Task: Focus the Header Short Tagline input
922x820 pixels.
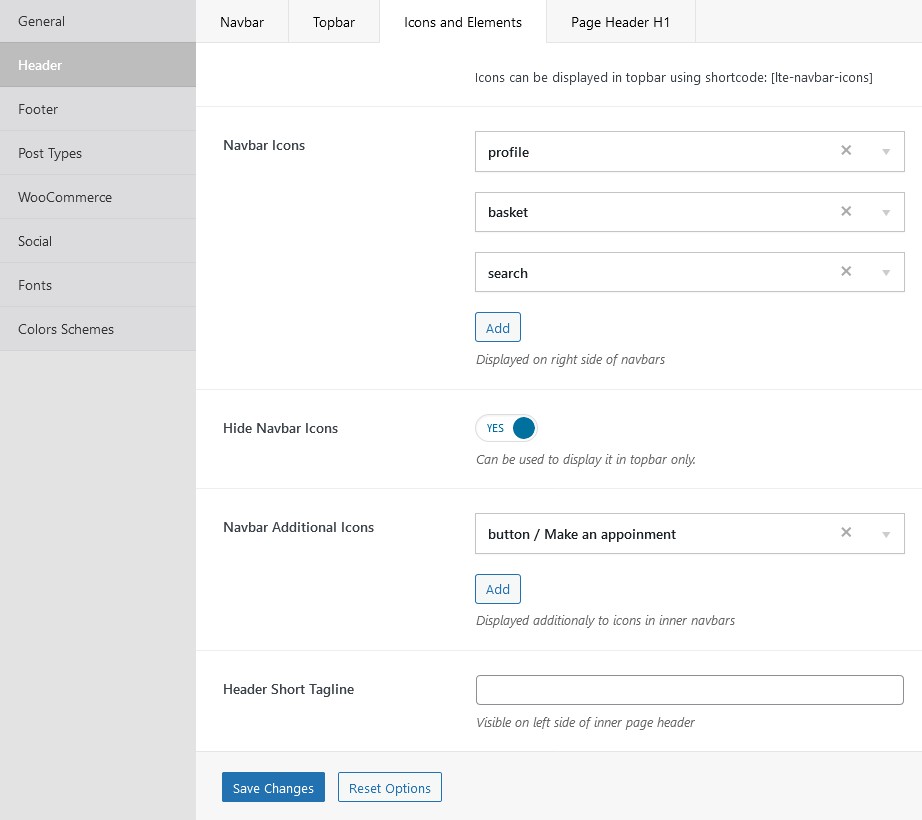Action: pyautogui.click(x=689, y=690)
